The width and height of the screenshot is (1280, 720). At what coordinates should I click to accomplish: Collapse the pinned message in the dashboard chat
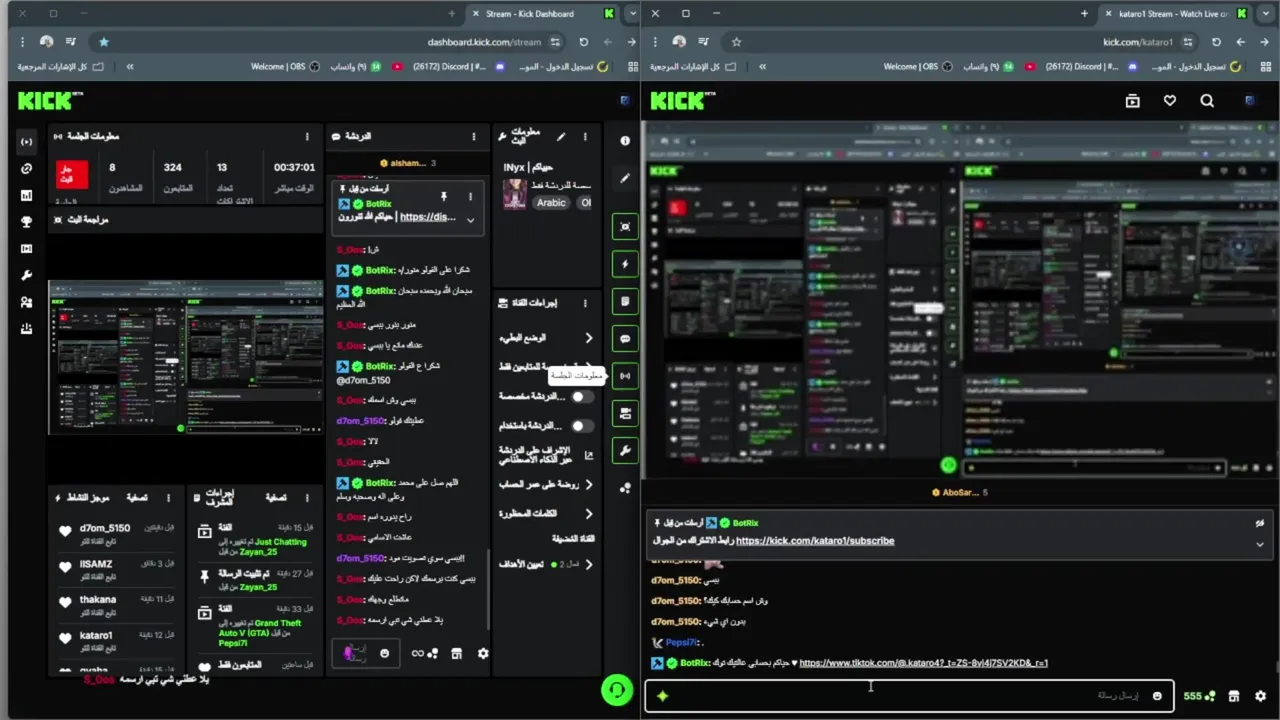(x=470, y=219)
